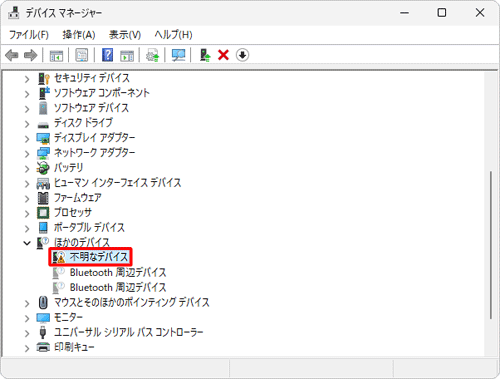Open the 表示(V) menu
The width and height of the screenshot is (500, 379).
pos(125,35)
